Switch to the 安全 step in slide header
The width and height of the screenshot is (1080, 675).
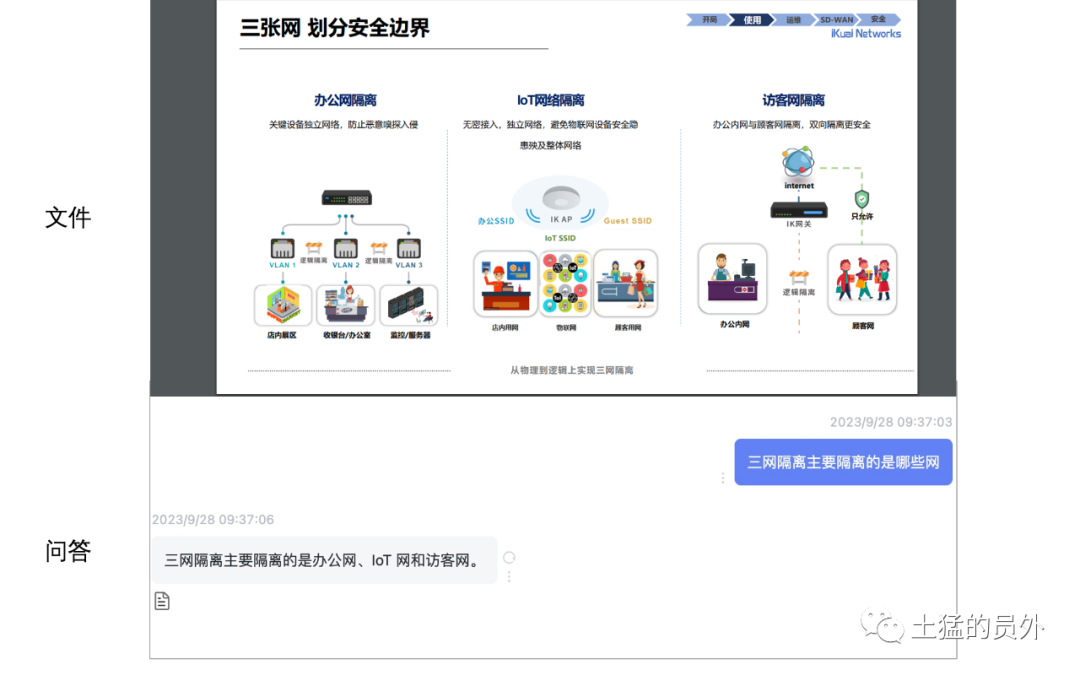[879, 20]
